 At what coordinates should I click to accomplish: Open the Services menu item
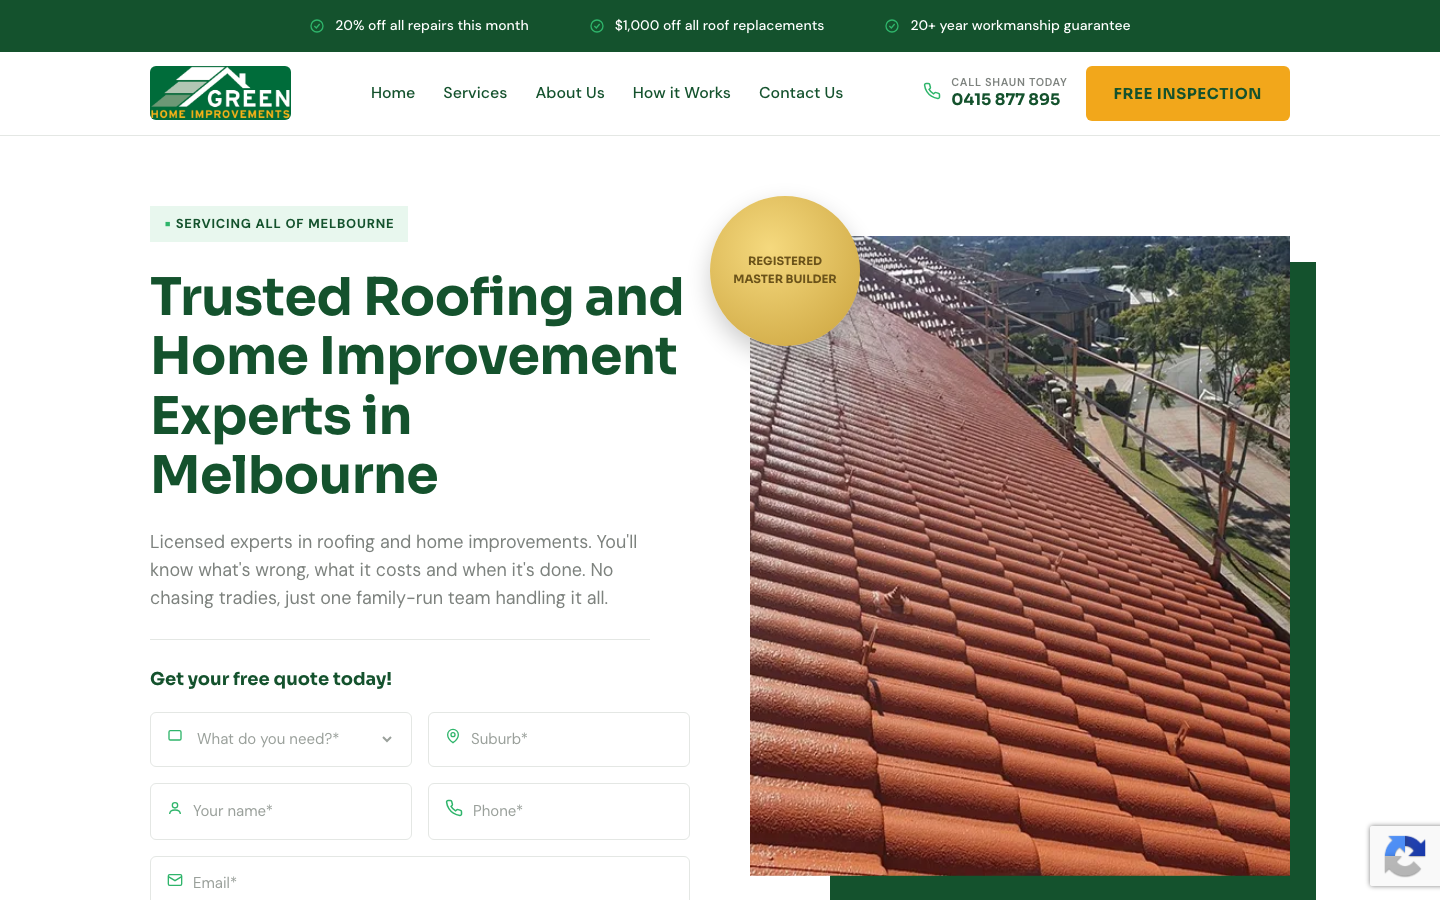point(475,93)
